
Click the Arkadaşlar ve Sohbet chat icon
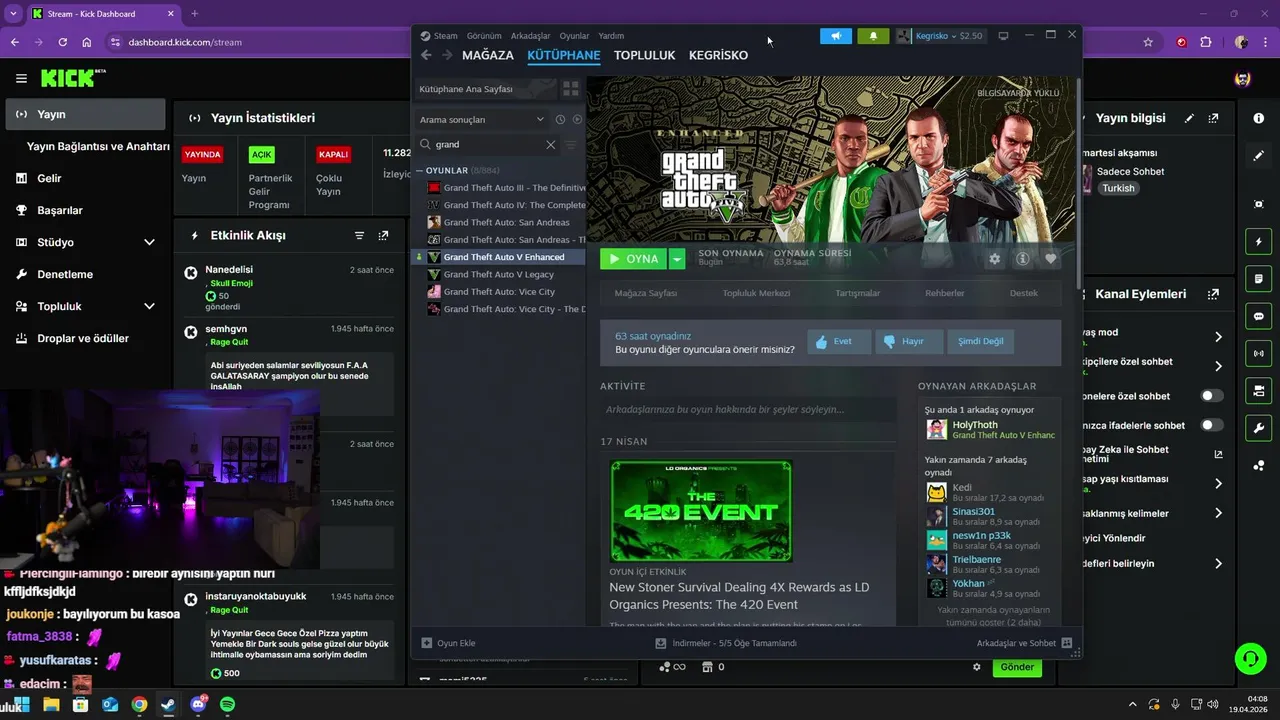tap(1067, 643)
